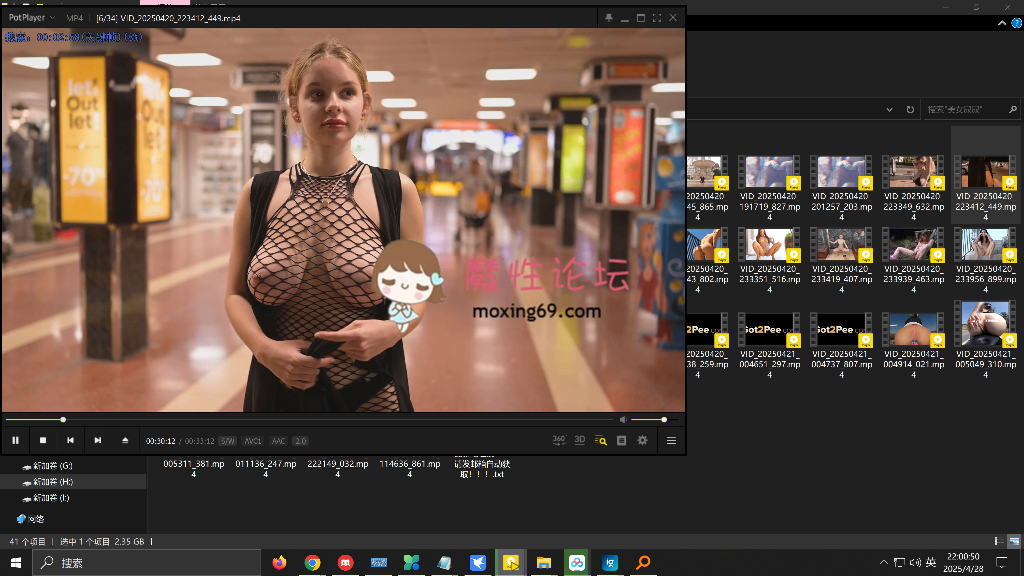
Task: Skip to the previous file
Action: [x=70, y=440]
